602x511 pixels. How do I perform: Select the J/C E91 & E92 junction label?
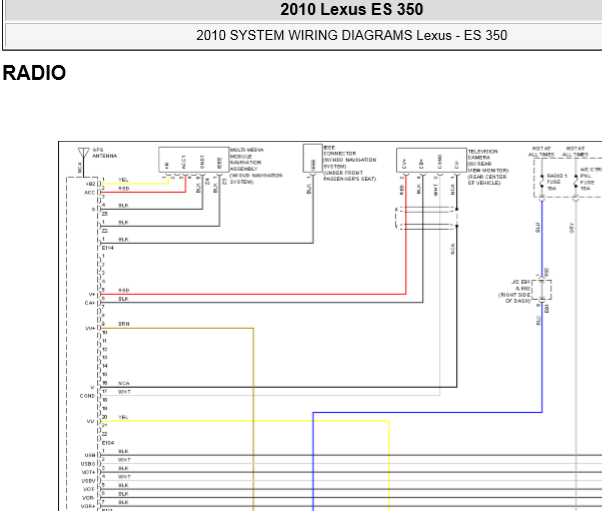tap(514, 291)
